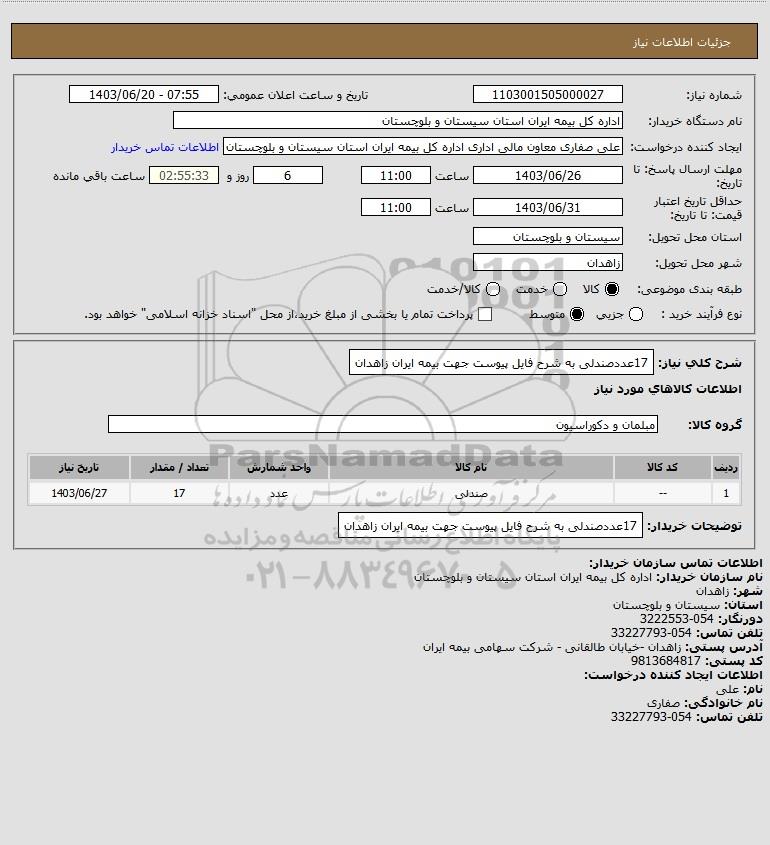Image resolution: width=770 pixels, height=845 pixels.
Task: Click the واحد شمارش column header
Action: tap(279, 467)
